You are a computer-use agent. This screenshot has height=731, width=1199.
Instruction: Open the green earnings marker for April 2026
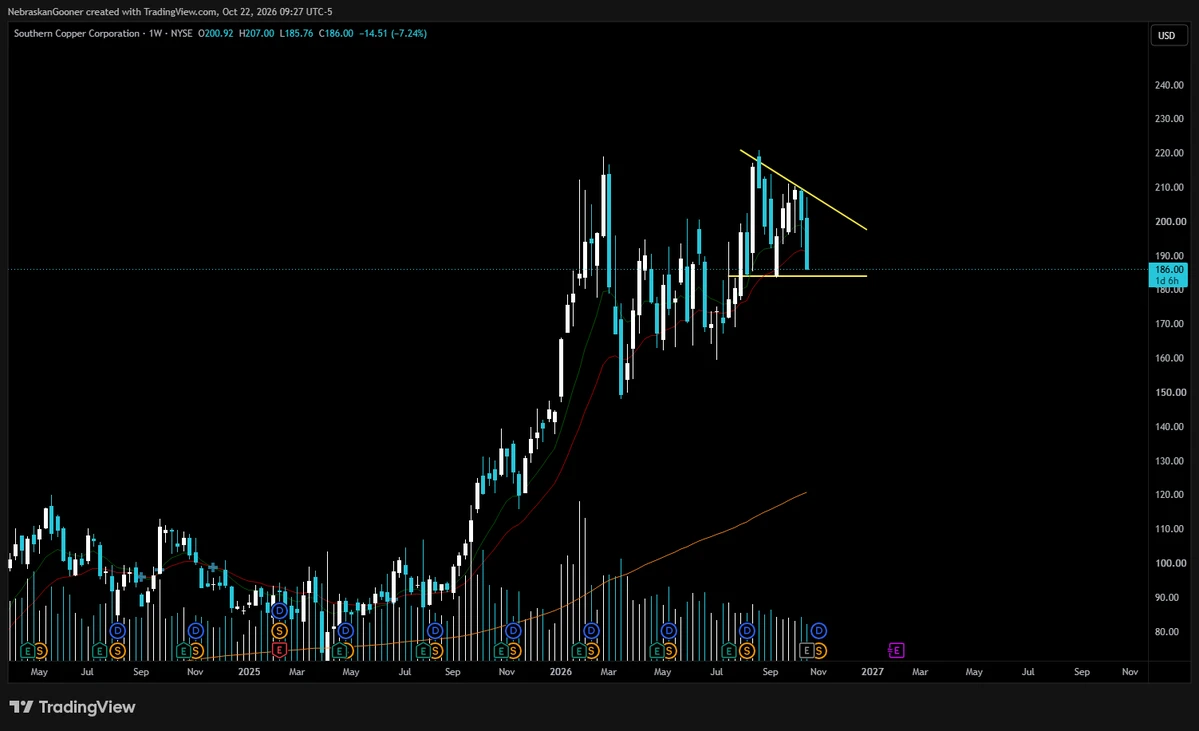coord(657,651)
